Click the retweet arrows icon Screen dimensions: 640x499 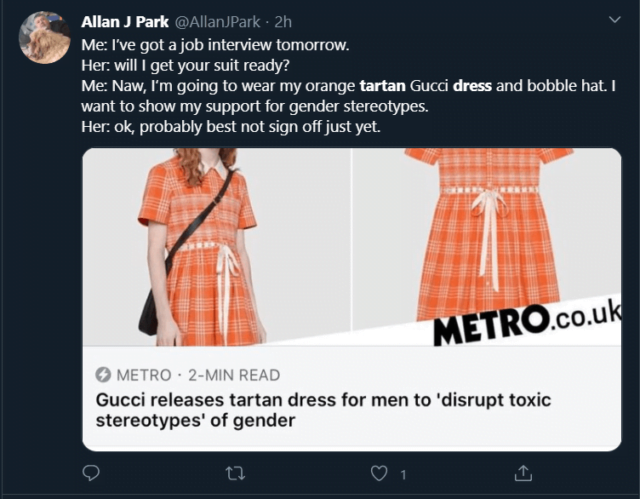[x=235, y=472]
